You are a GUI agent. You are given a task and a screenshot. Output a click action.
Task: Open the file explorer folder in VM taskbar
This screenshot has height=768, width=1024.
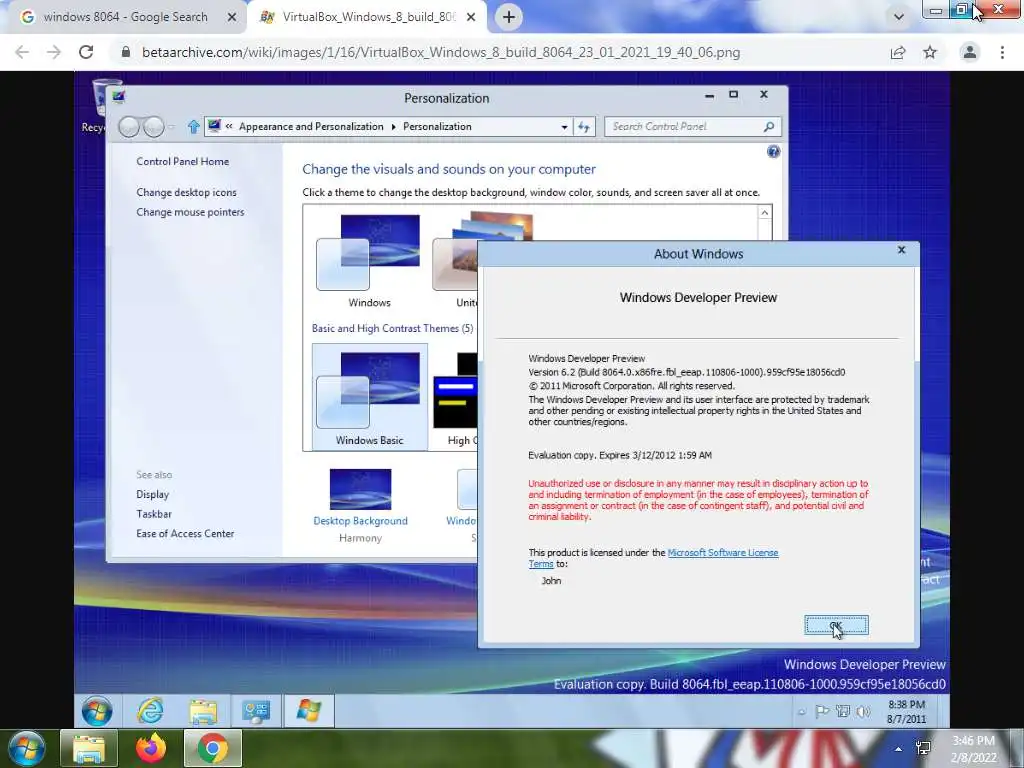203,711
